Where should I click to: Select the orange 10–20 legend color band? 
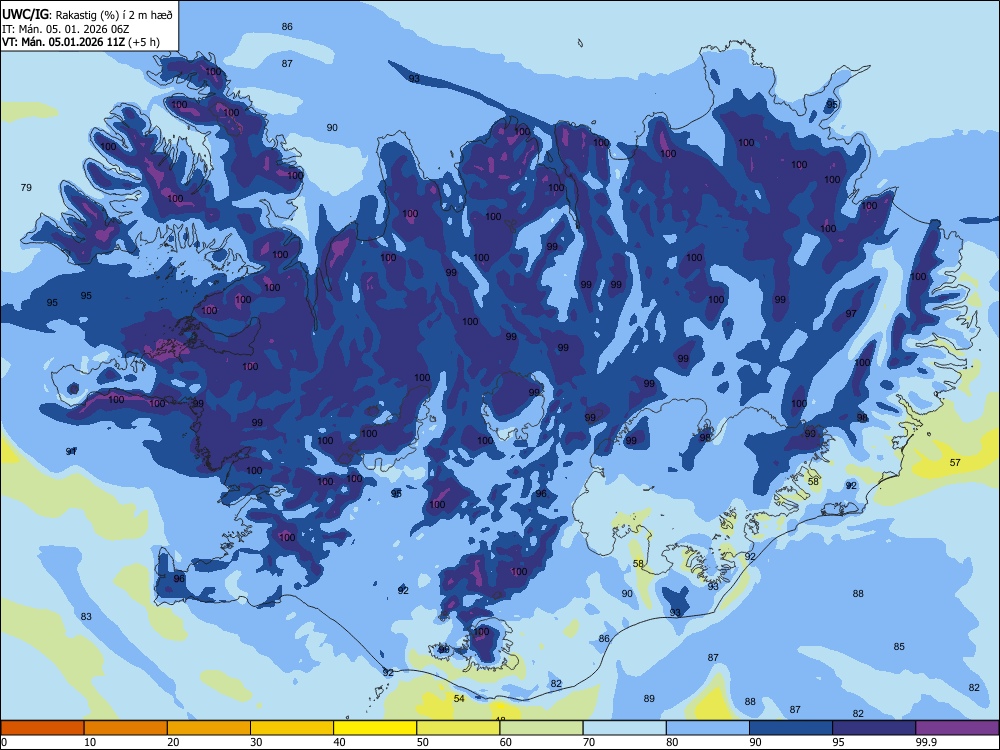tap(126, 728)
